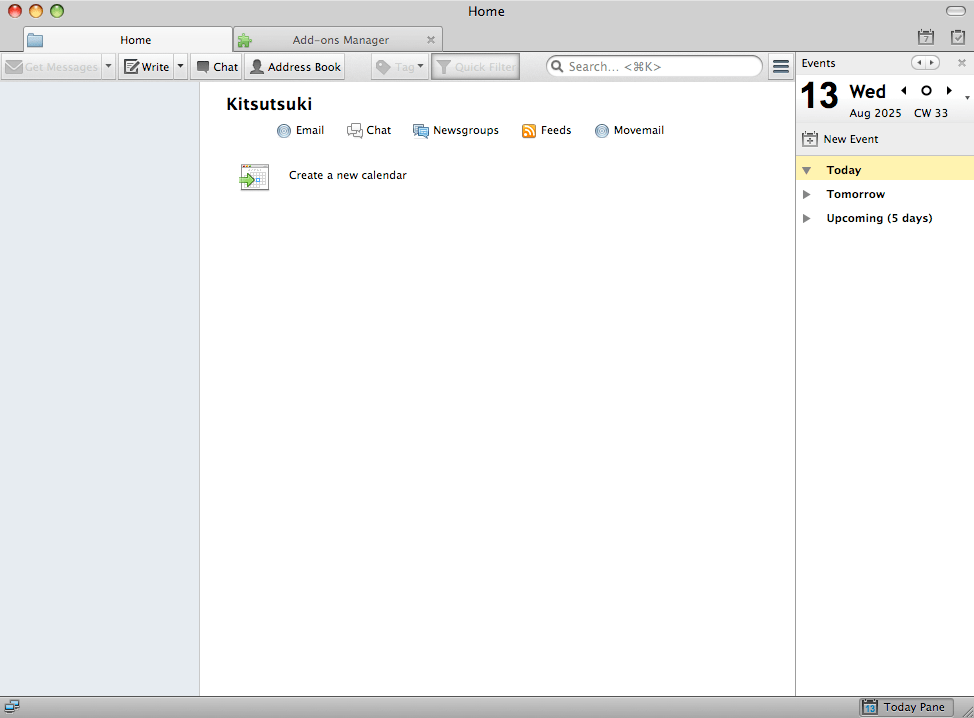Select the Home tab
974x718 pixels.
tap(135, 40)
